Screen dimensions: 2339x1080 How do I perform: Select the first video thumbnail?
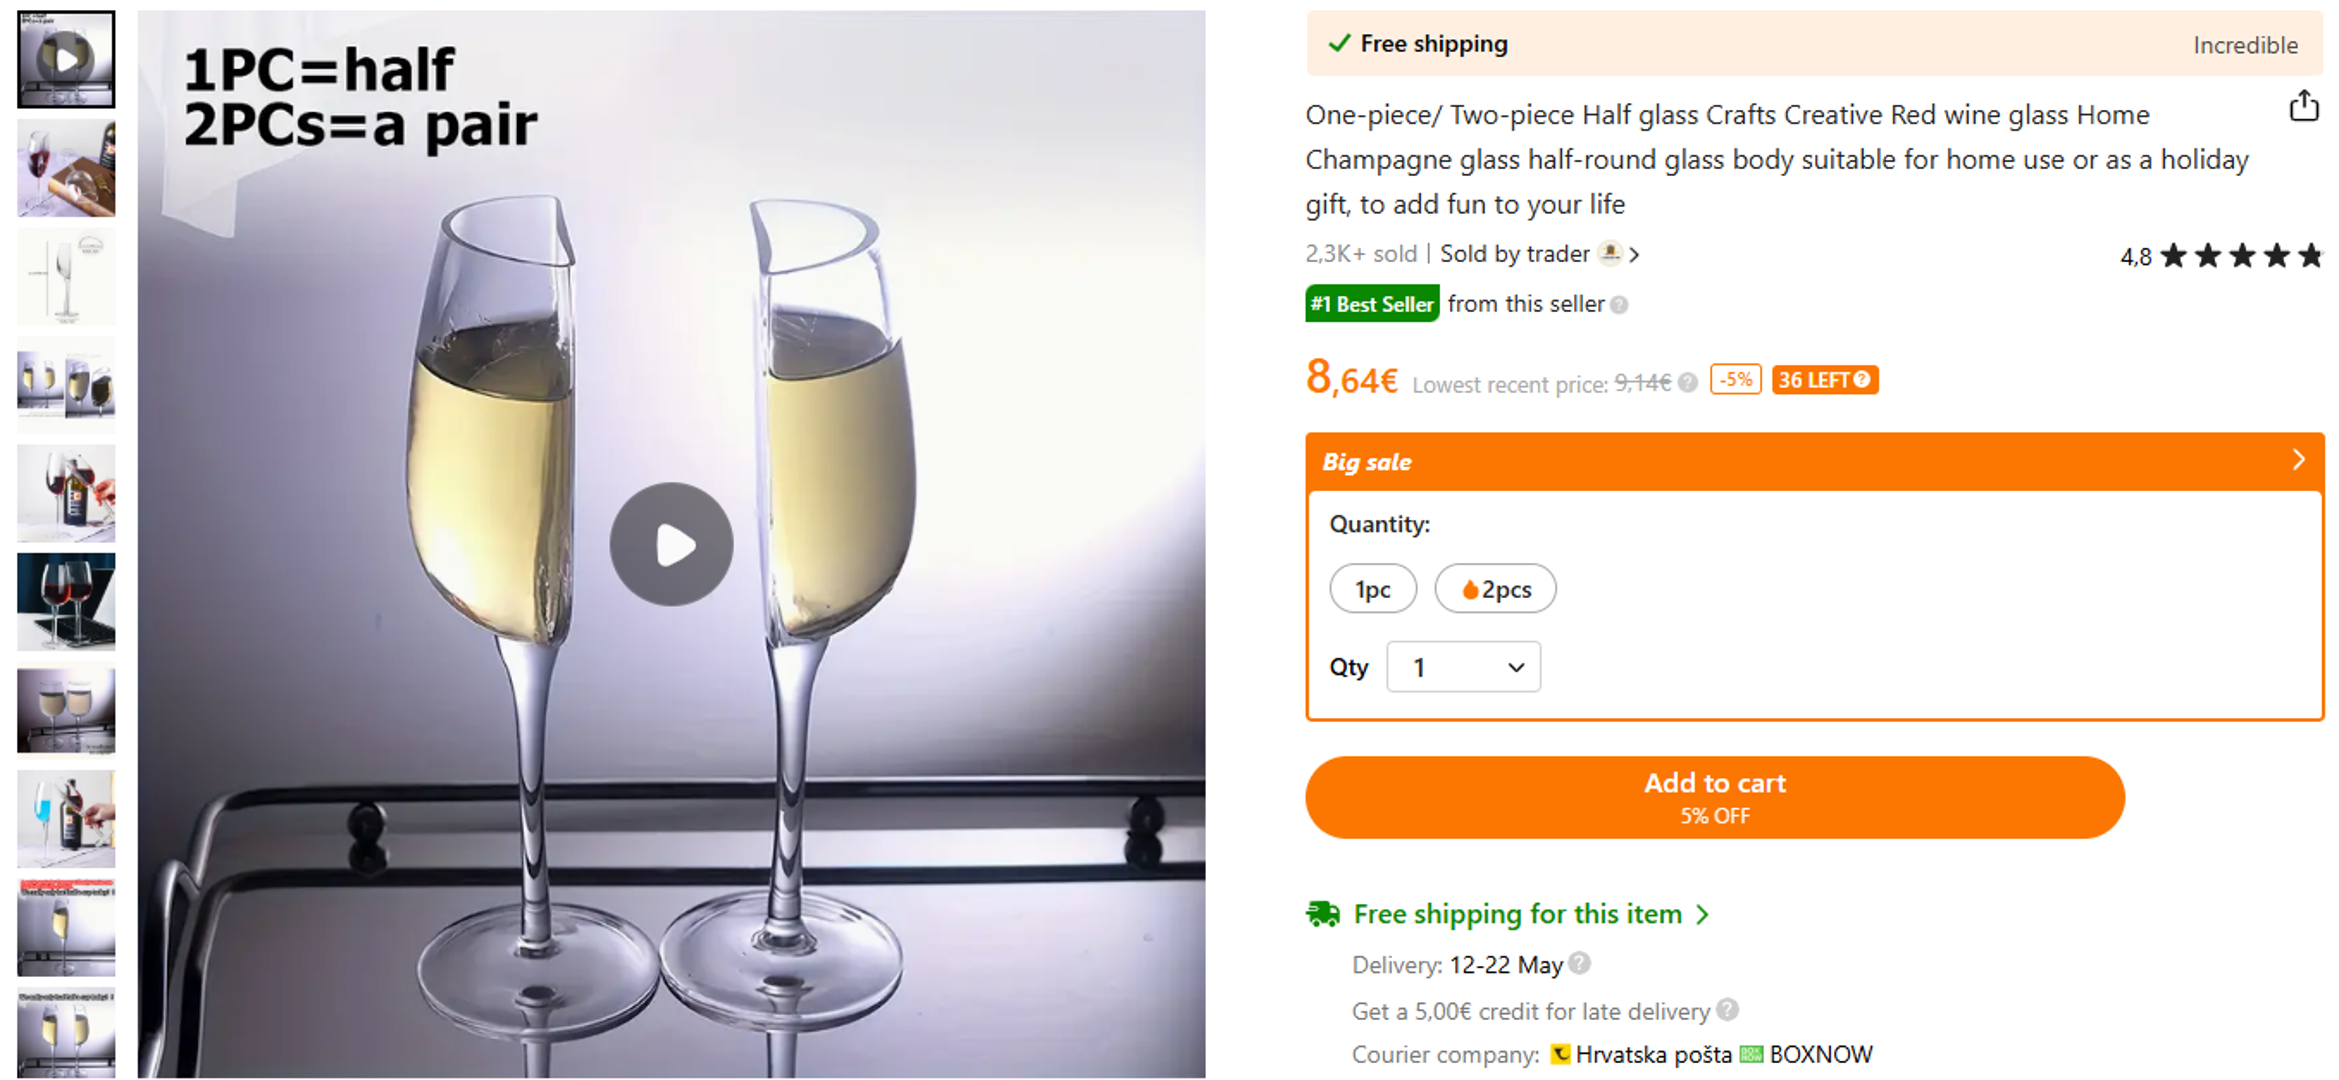tap(66, 59)
